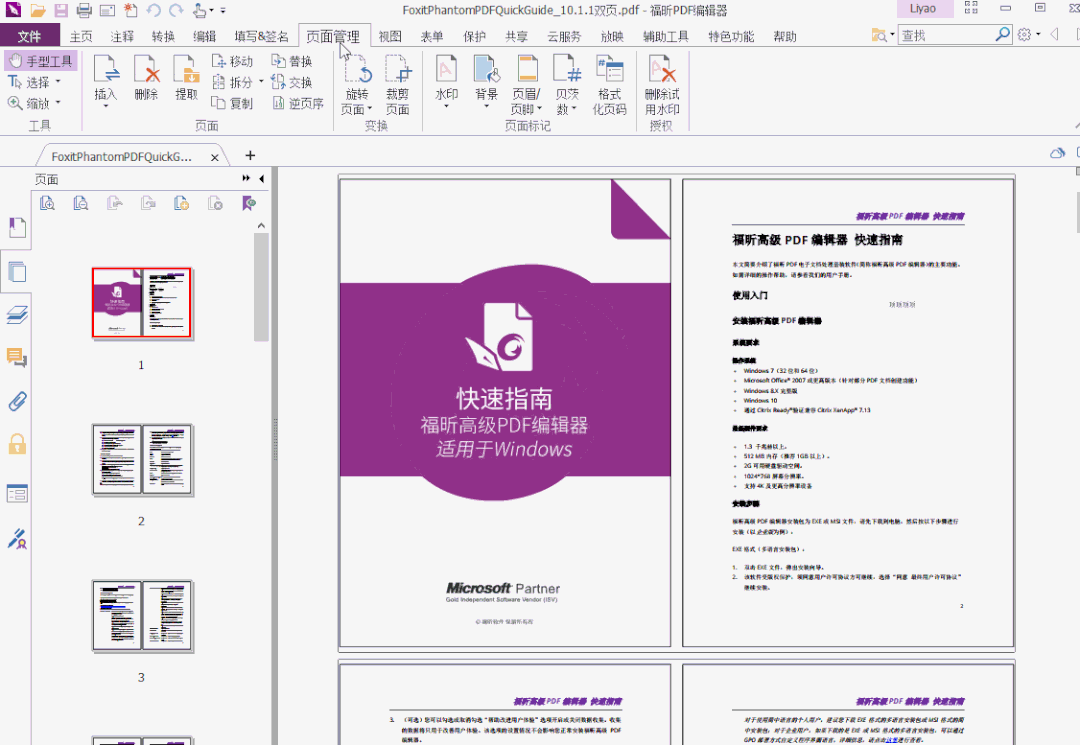This screenshot has height=745, width=1080.
Task: Click into the 查找 search field
Action: tap(946, 35)
